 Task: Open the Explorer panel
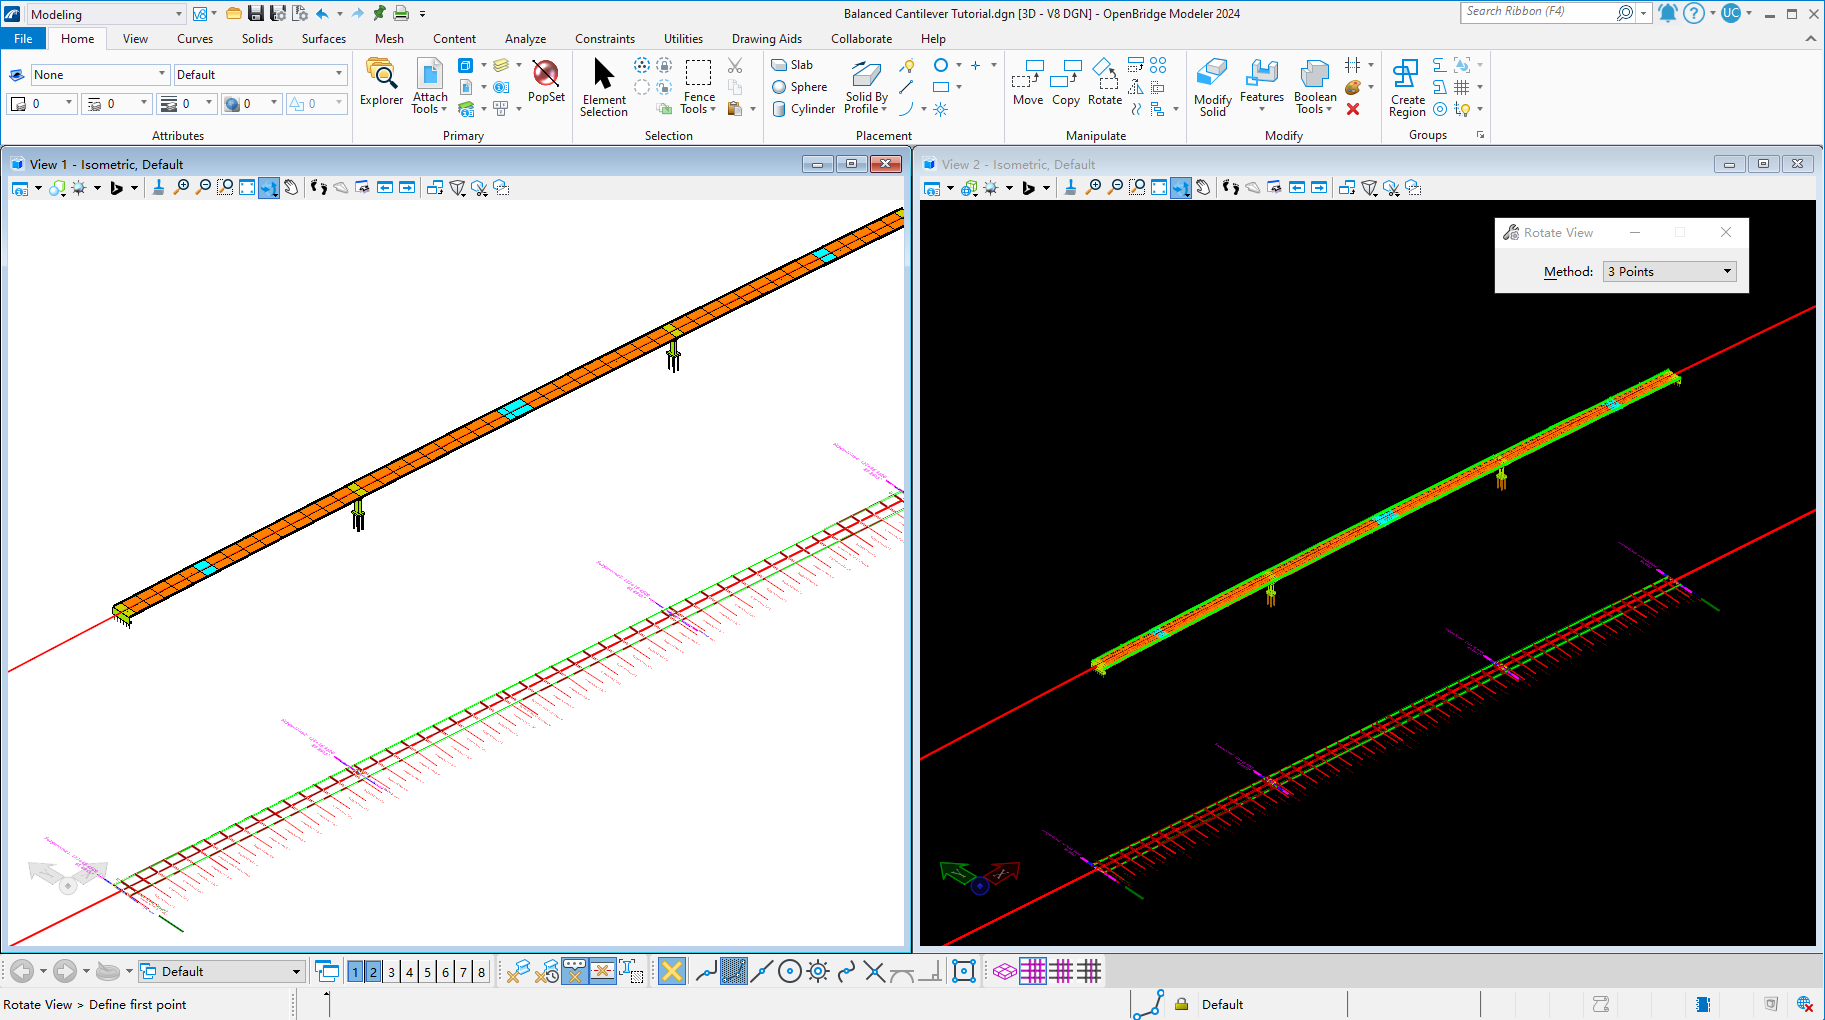pos(381,85)
